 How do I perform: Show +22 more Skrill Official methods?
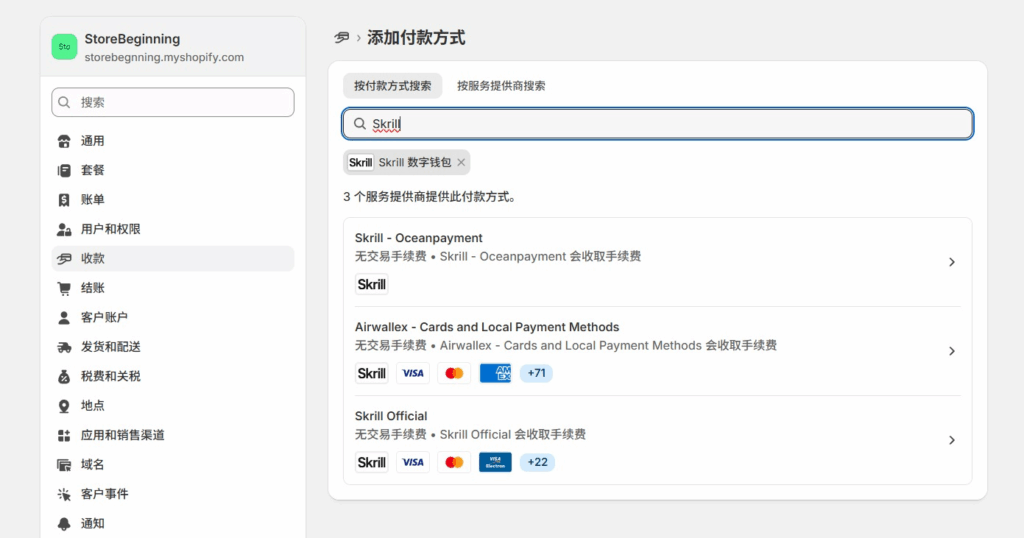tap(537, 462)
